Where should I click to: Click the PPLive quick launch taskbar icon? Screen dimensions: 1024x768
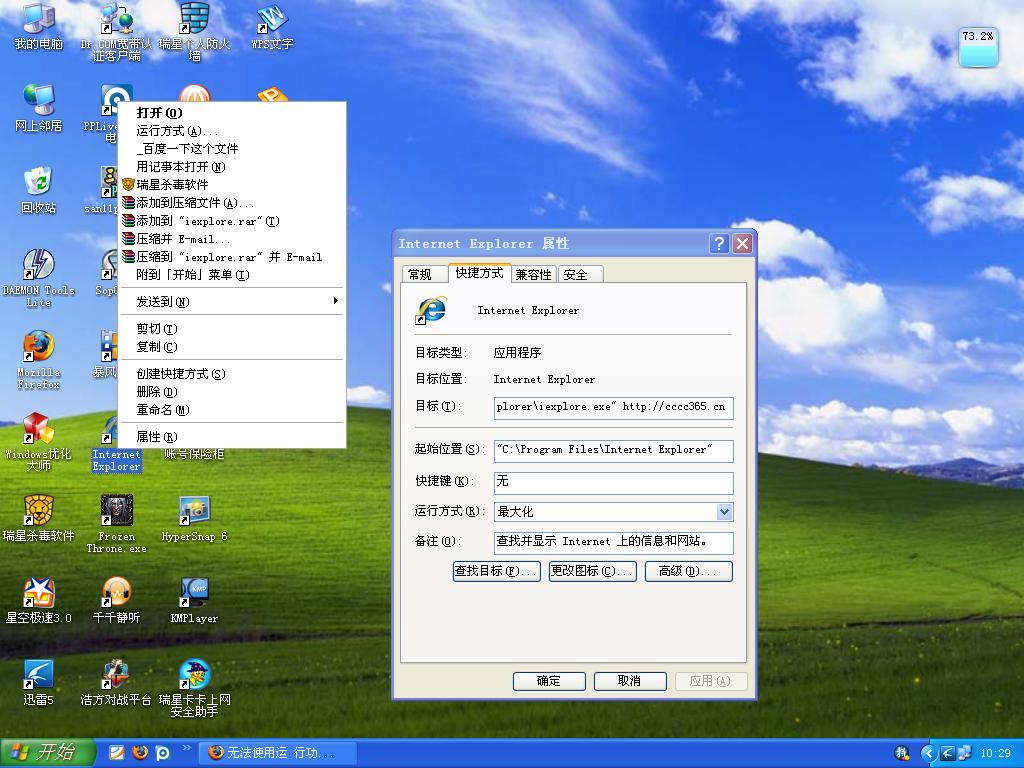click(162, 753)
